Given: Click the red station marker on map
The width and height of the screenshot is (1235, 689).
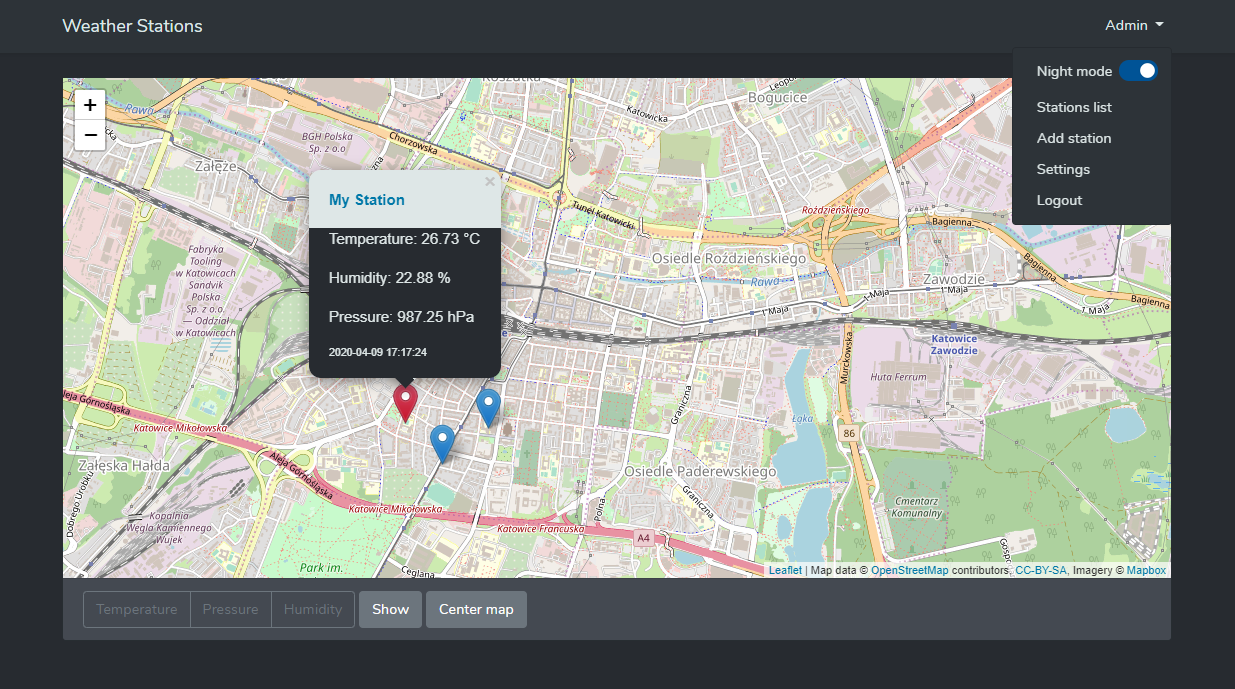Looking at the screenshot, I should coord(405,402).
